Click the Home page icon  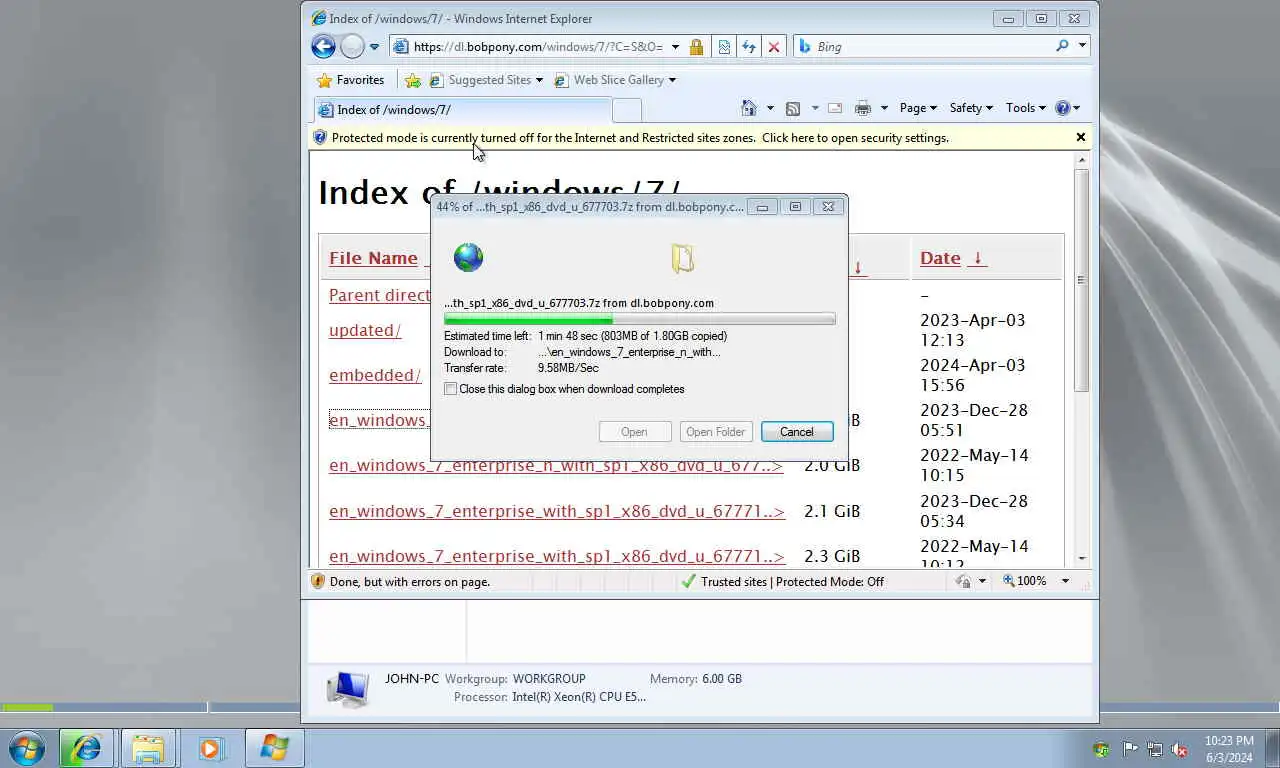point(749,108)
